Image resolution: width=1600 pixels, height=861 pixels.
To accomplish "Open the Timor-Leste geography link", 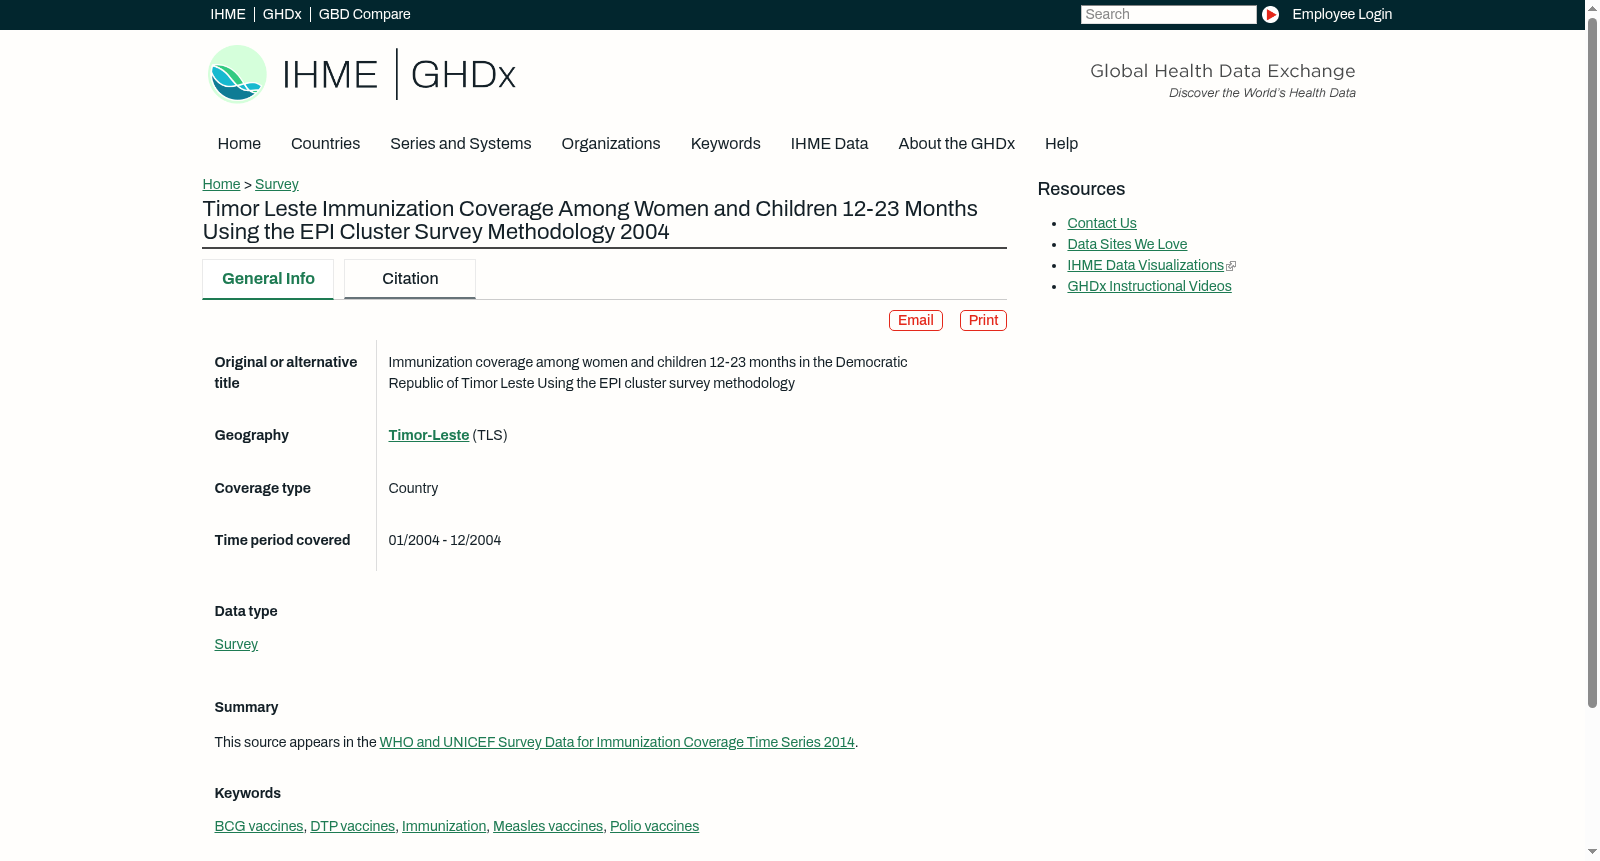I will point(428,435).
